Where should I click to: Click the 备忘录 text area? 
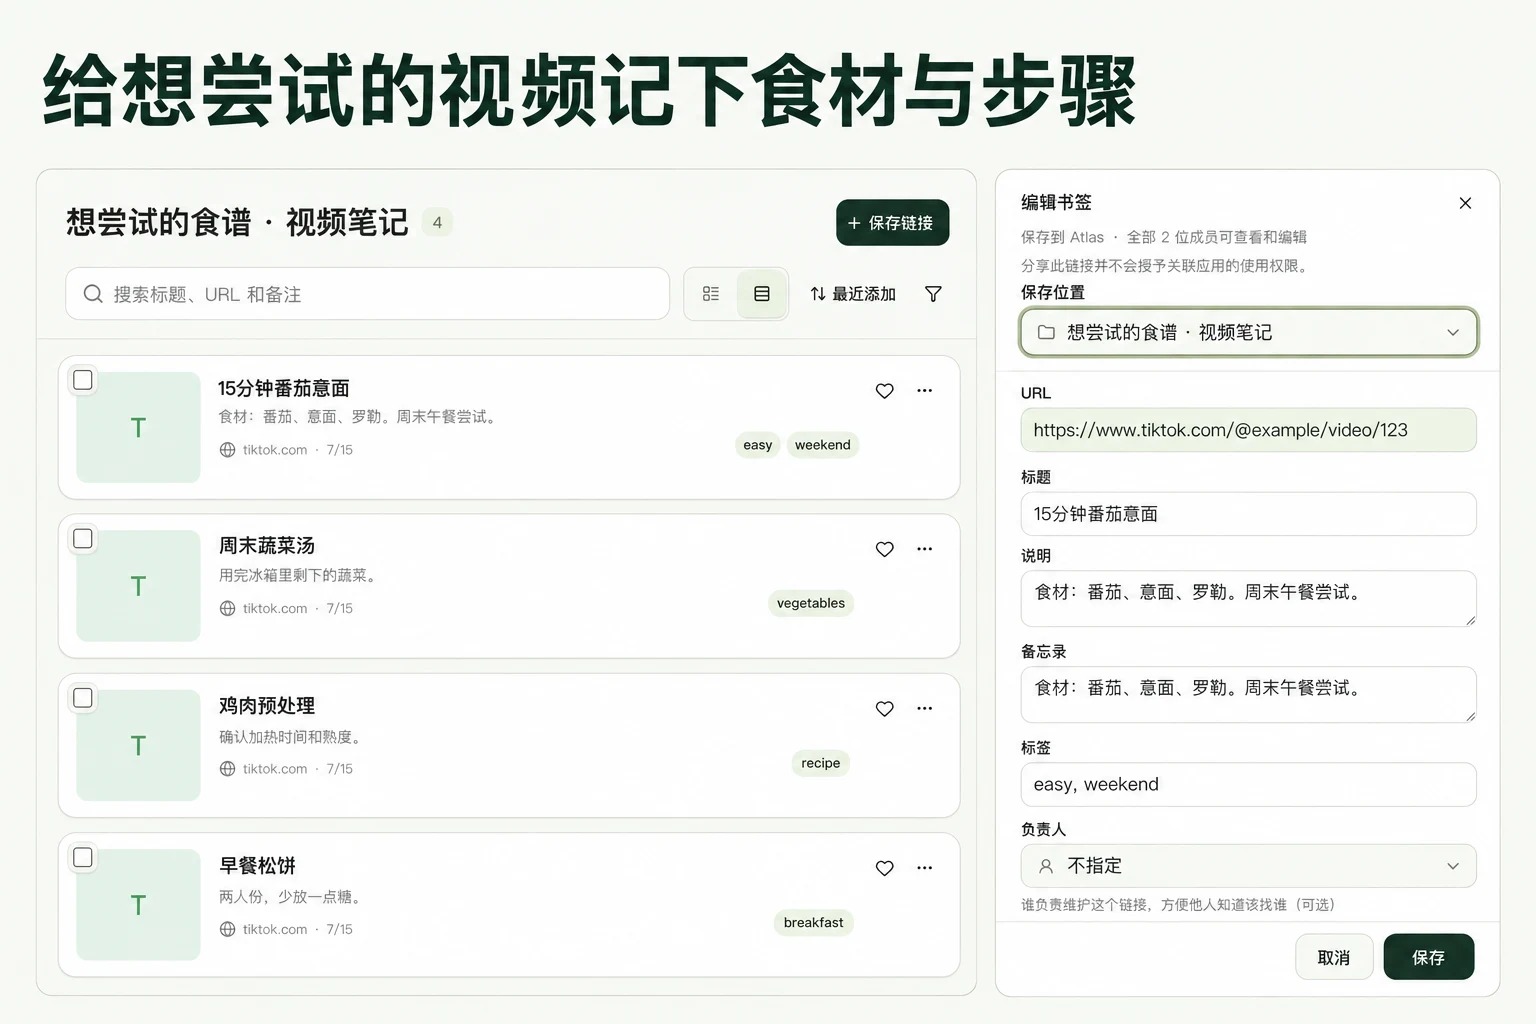pos(1248,695)
